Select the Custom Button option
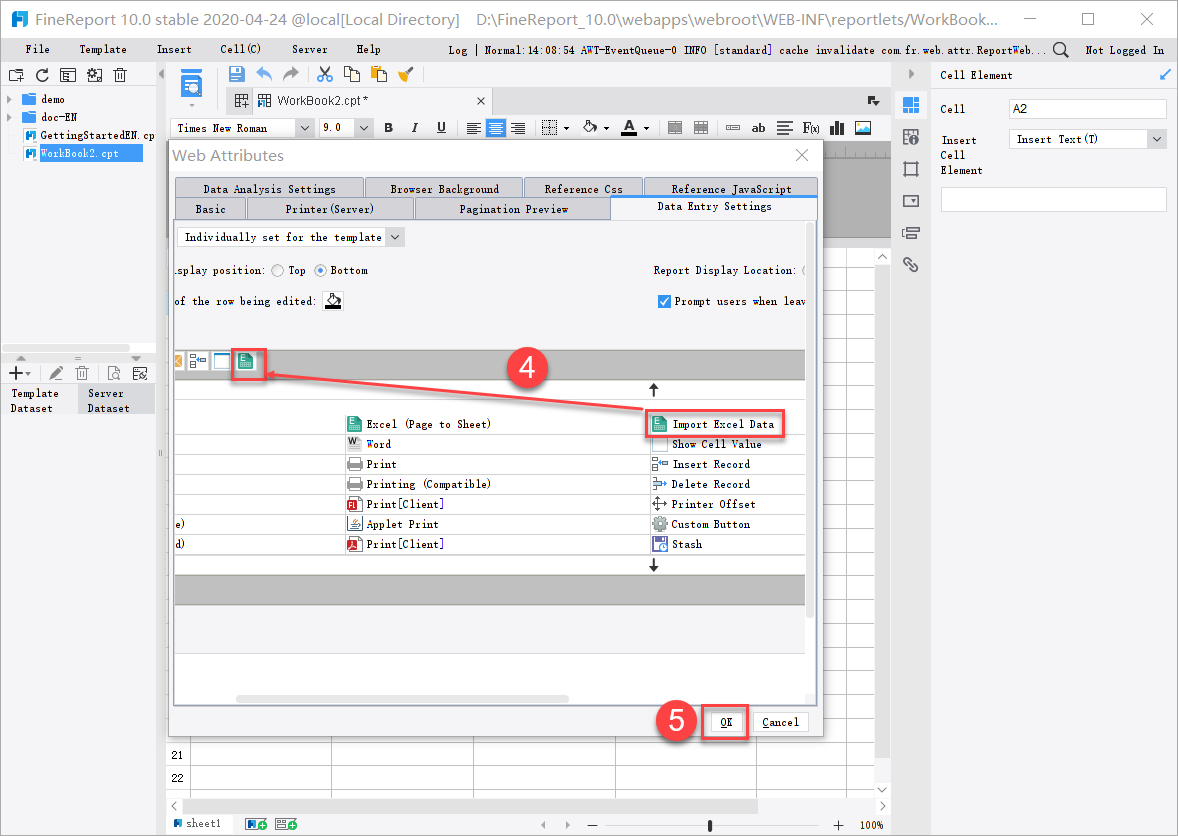Image resolution: width=1178 pixels, height=836 pixels. click(702, 524)
